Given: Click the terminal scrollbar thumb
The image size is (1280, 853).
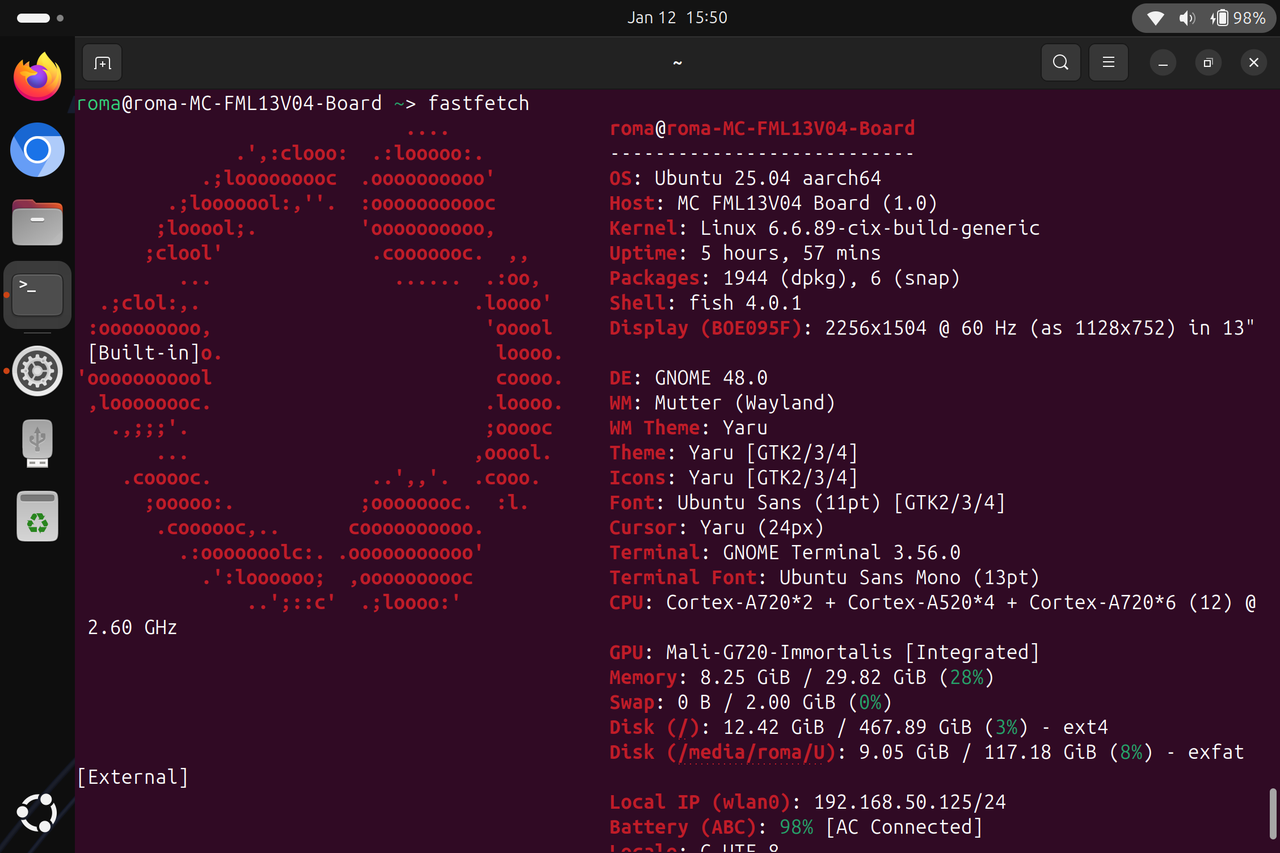Looking at the screenshot, I should click(1273, 816).
